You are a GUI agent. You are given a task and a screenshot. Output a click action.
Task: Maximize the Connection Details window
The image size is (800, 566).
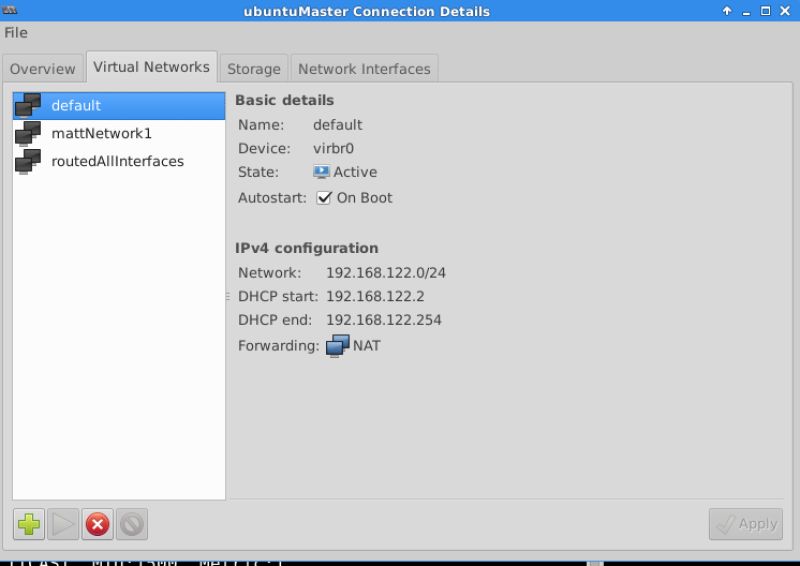point(765,11)
